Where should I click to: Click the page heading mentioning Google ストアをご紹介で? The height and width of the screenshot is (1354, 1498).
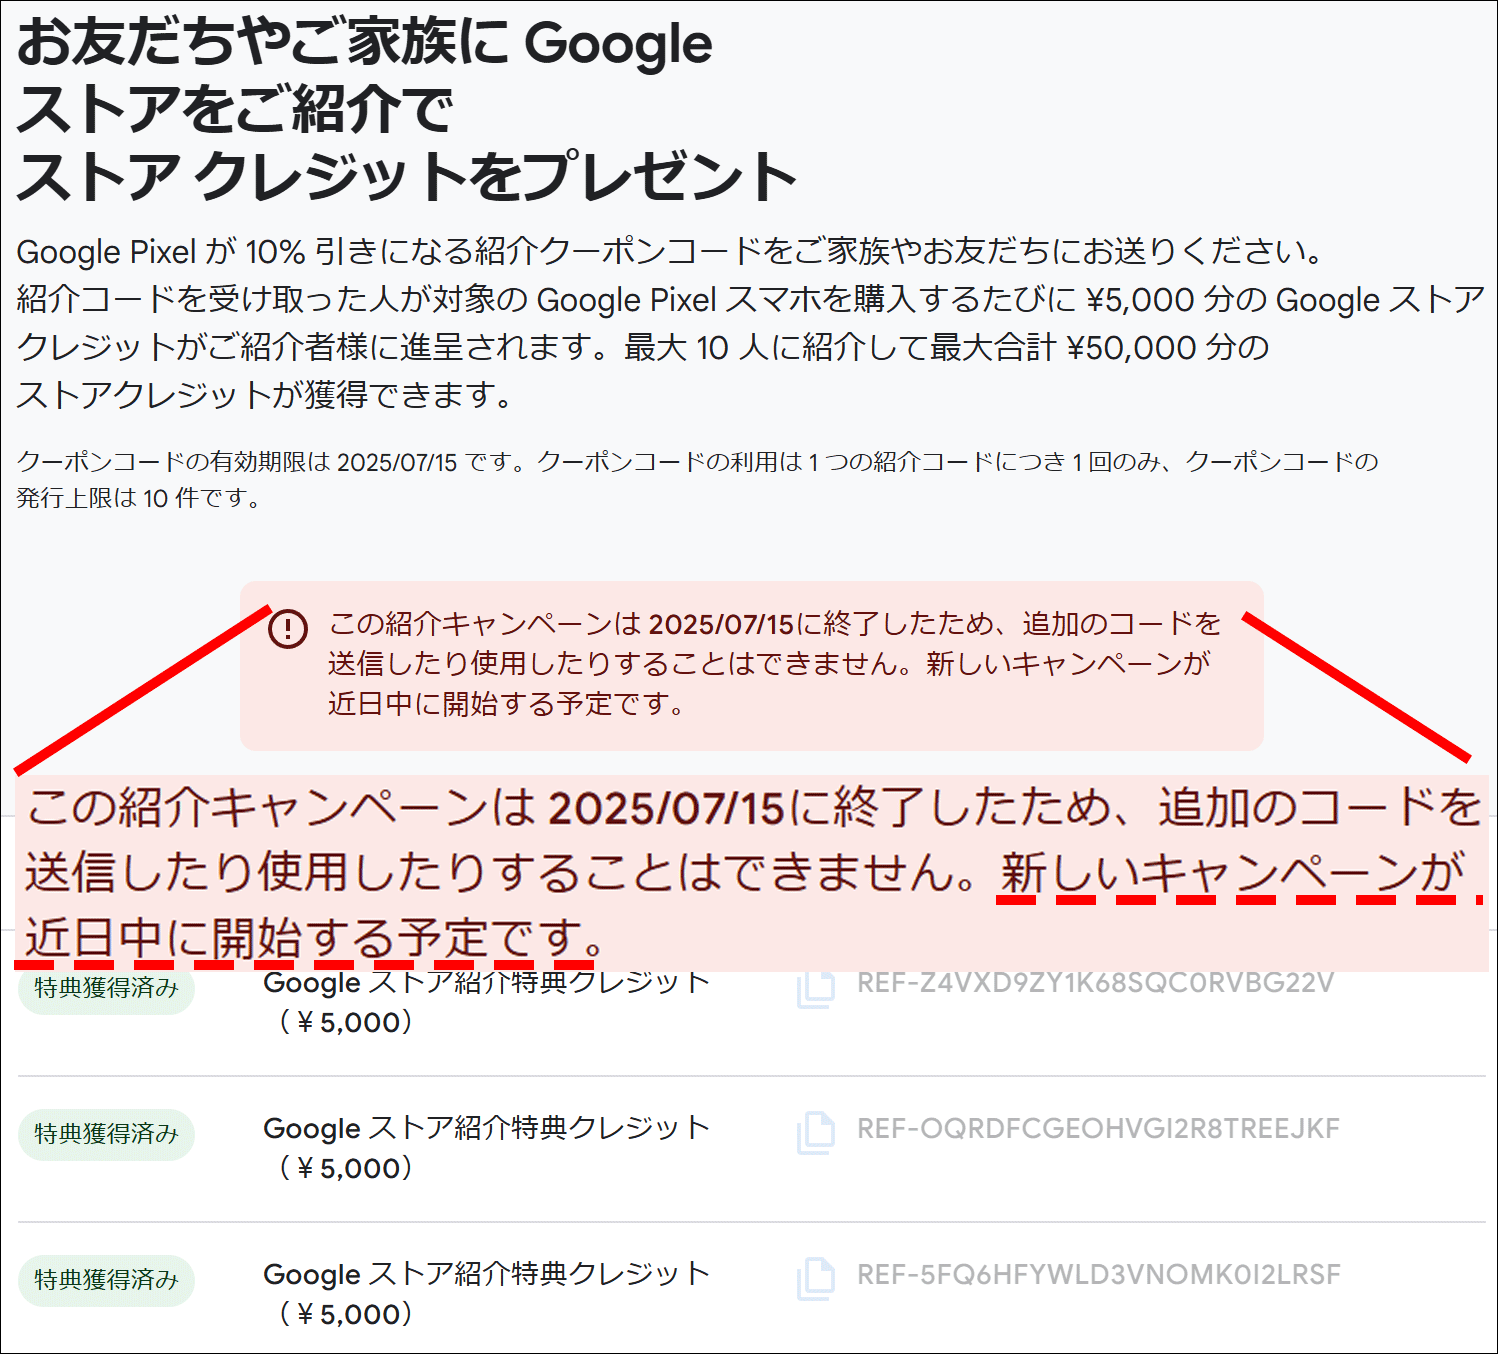click(406, 110)
